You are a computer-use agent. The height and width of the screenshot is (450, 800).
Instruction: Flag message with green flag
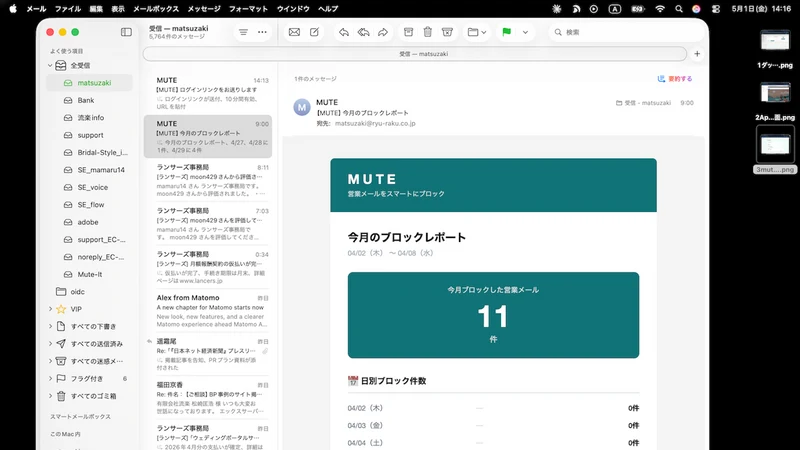click(506, 32)
